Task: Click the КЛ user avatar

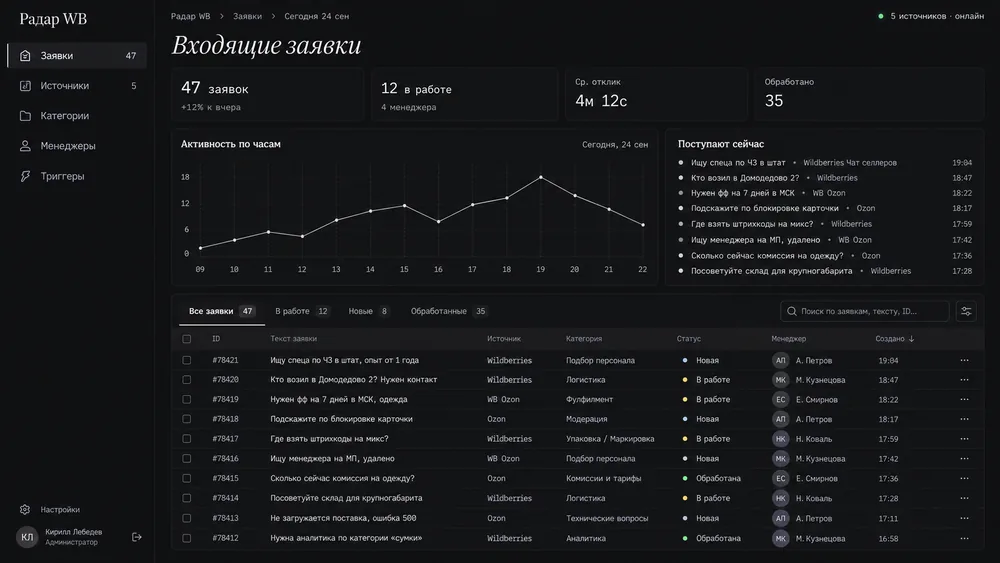Action: pos(27,537)
